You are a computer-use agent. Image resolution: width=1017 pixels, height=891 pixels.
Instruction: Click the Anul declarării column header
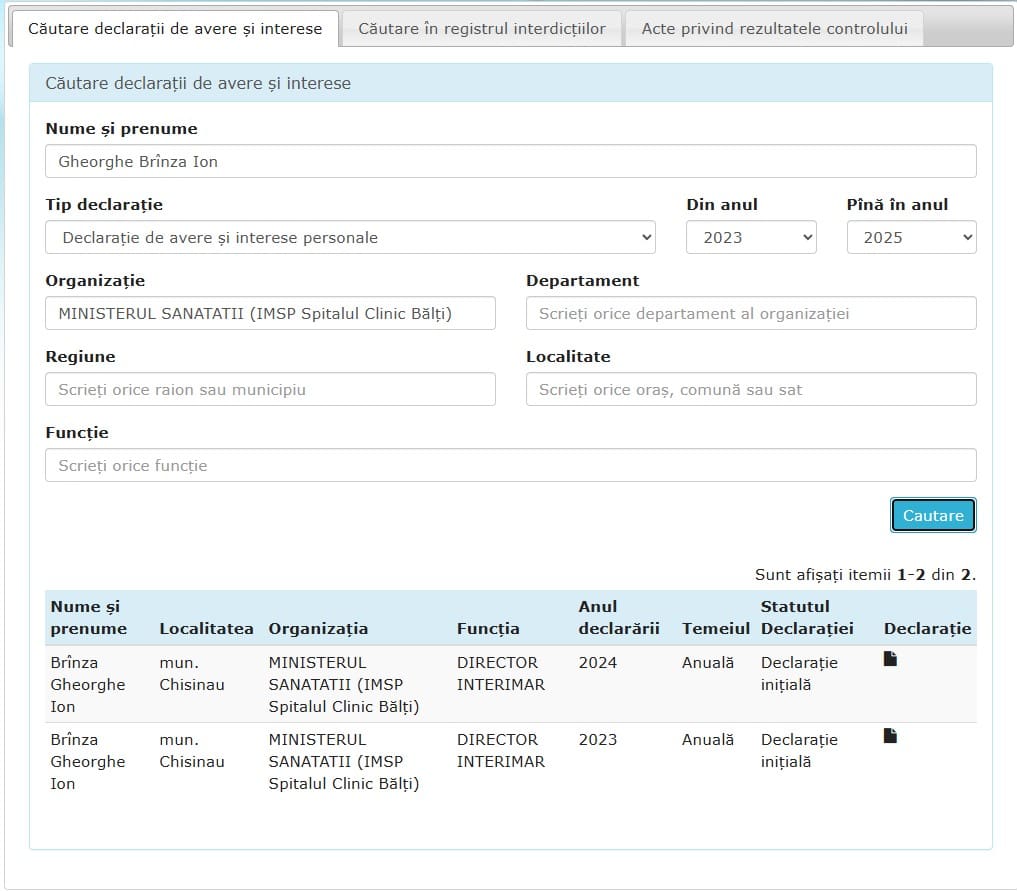click(618, 617)
